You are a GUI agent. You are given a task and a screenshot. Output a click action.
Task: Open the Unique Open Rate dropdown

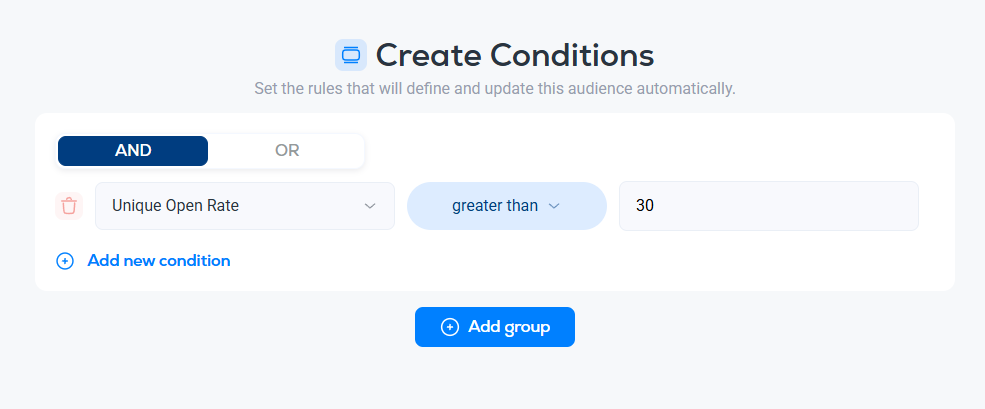245,206
